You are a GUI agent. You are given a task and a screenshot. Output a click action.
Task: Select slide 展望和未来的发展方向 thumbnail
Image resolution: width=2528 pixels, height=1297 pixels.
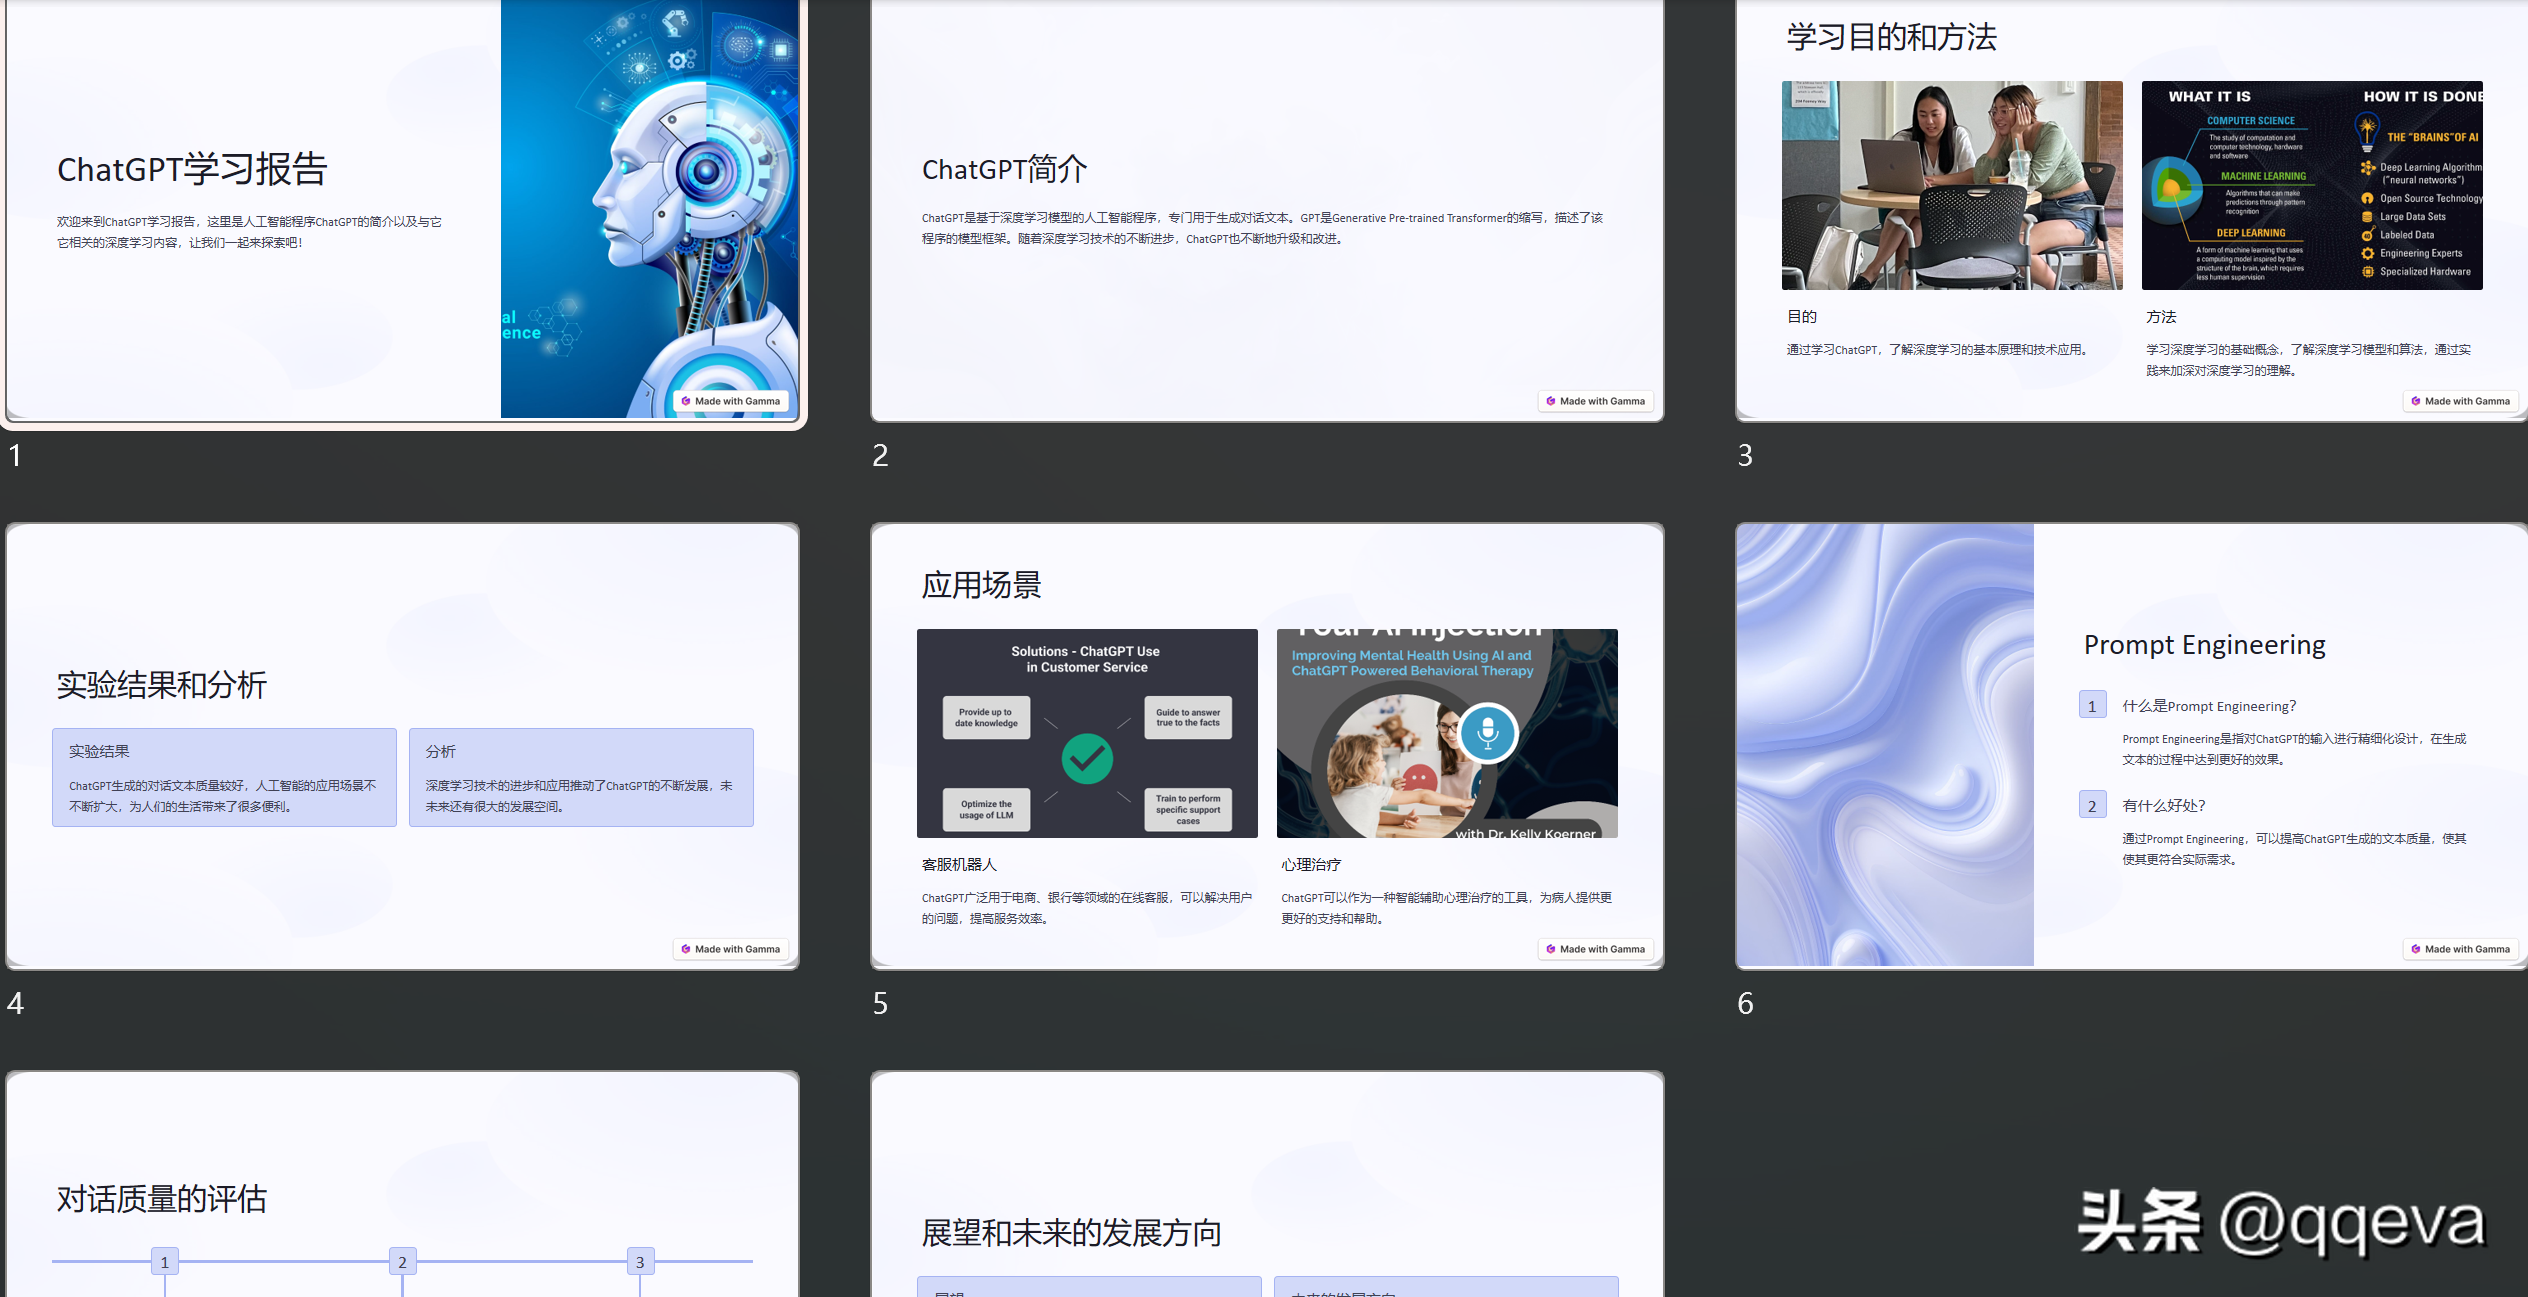[x=1267, y=1184]
